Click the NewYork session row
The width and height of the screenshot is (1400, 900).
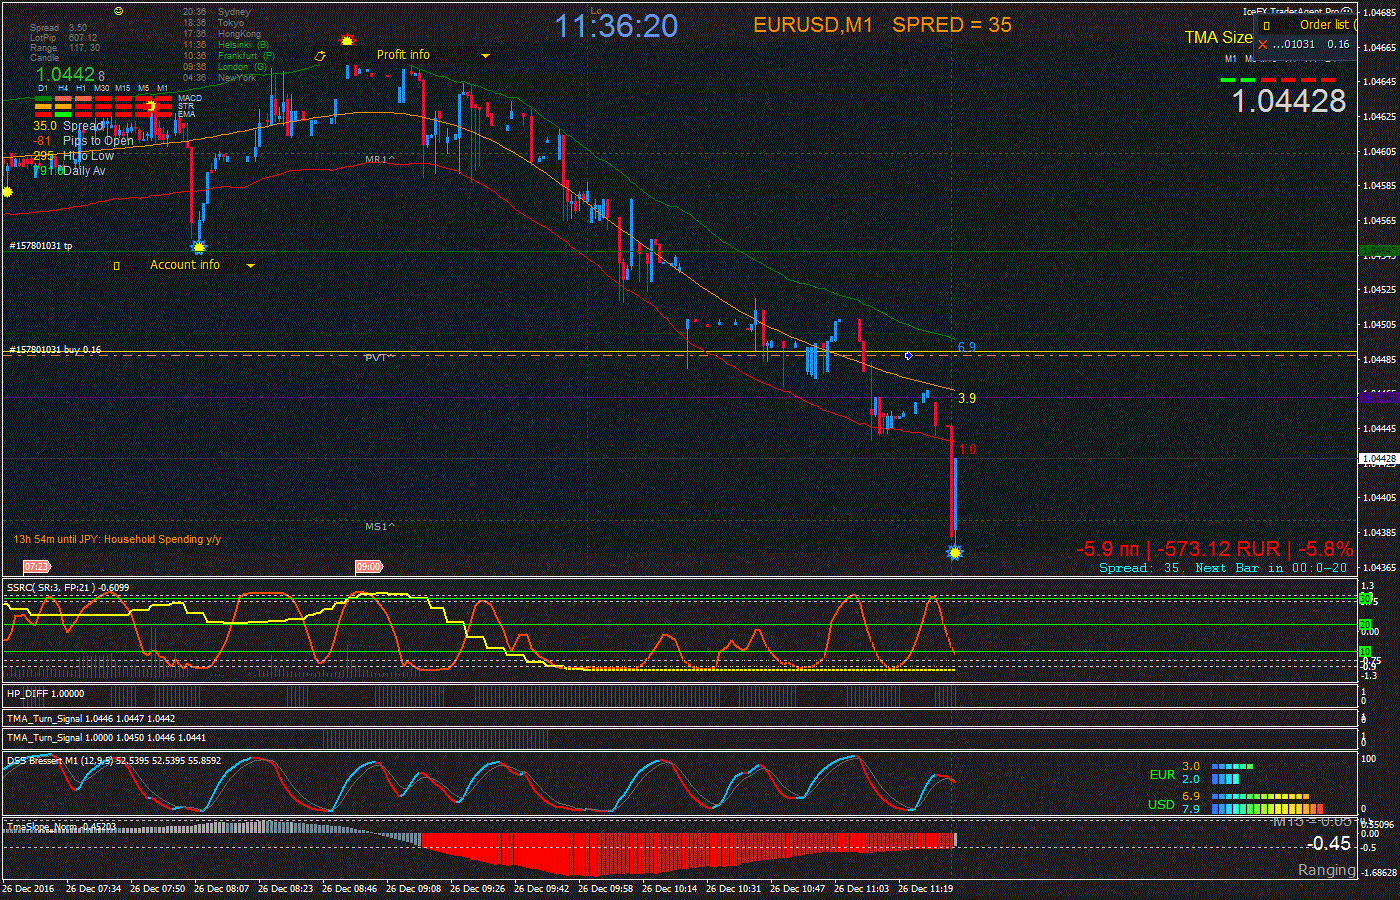point(220,78)
